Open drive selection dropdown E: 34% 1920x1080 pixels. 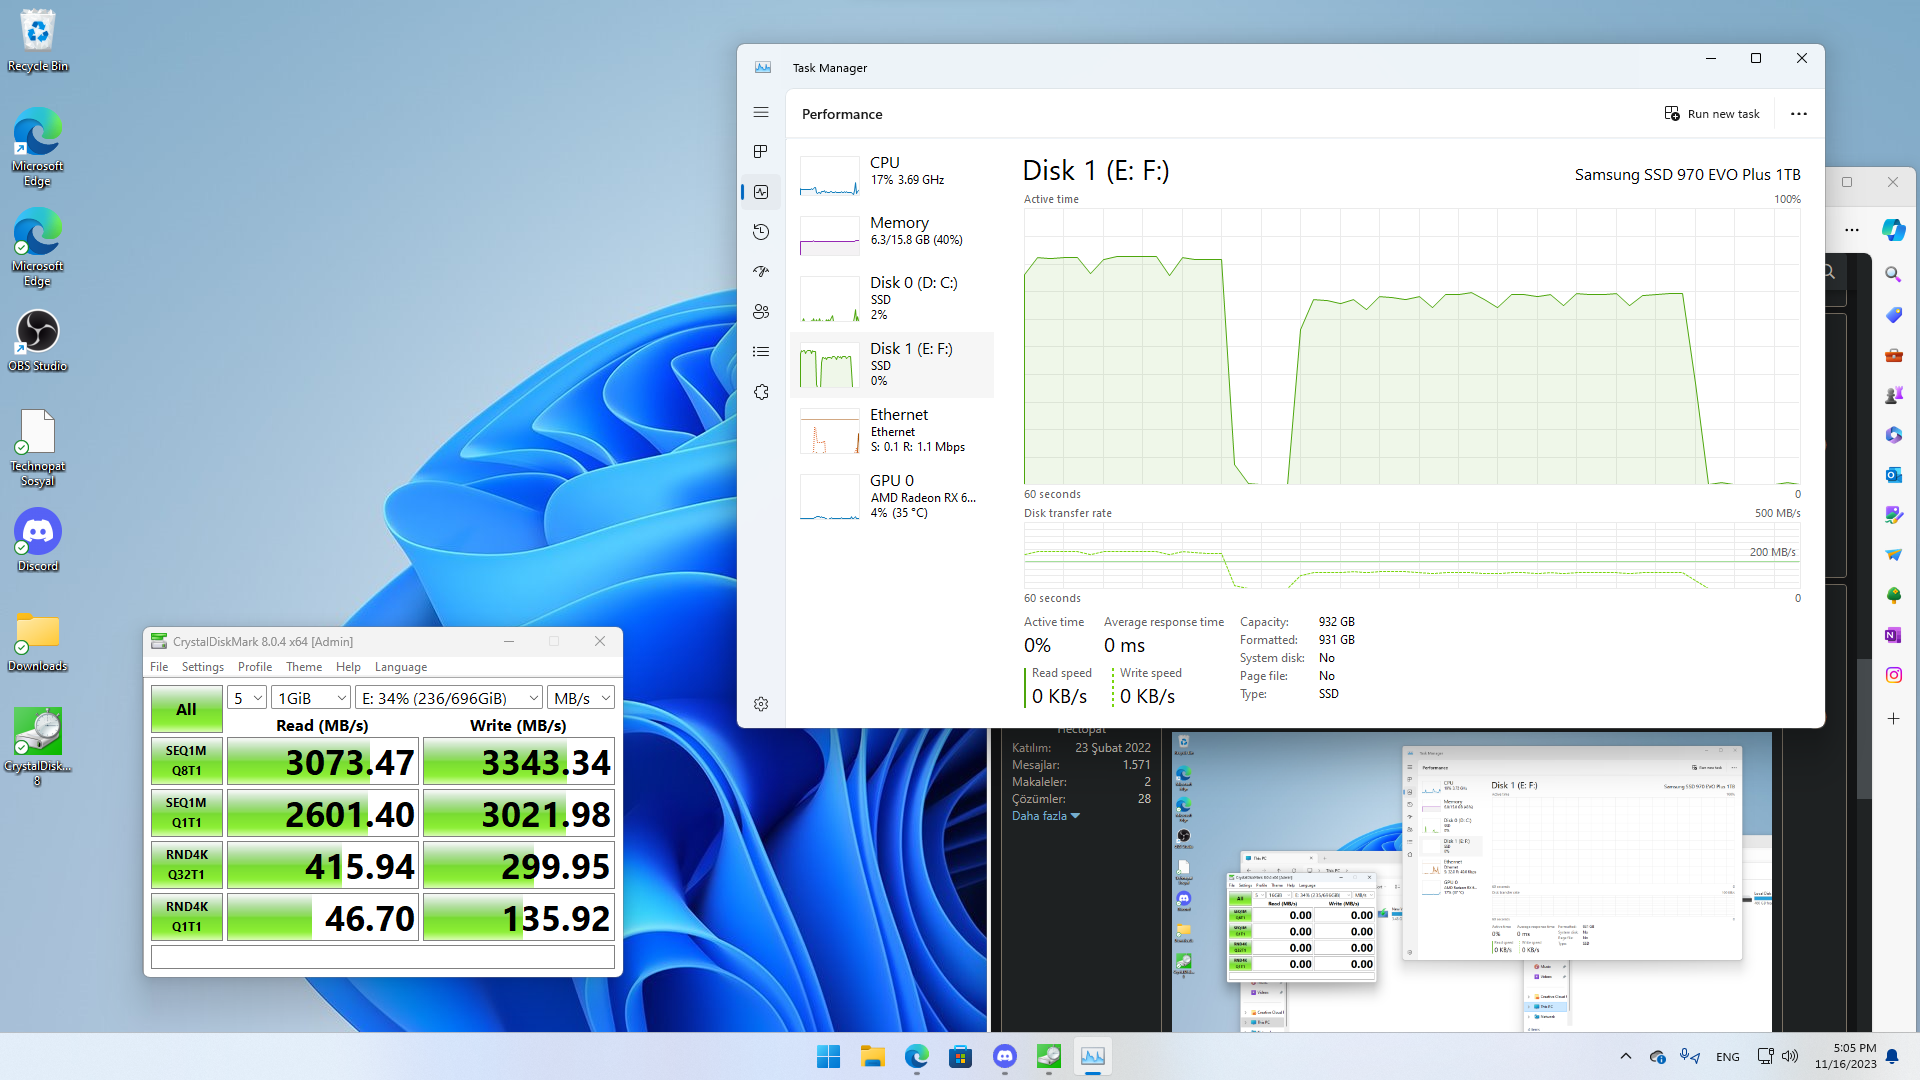click(449, 698)
